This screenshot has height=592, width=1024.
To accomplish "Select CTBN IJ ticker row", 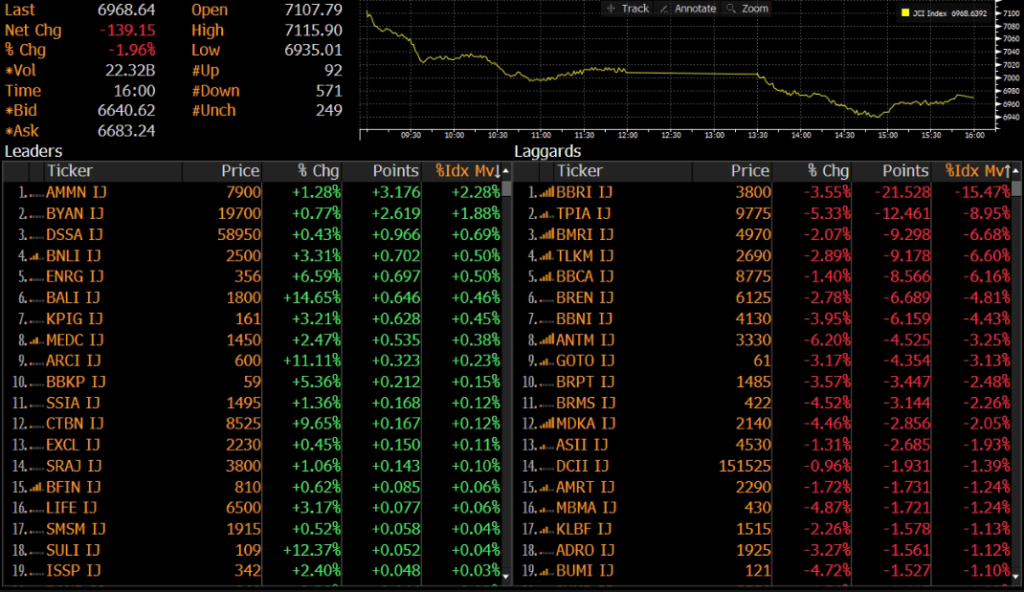I will pyautogui.click(x=75, y=424).
